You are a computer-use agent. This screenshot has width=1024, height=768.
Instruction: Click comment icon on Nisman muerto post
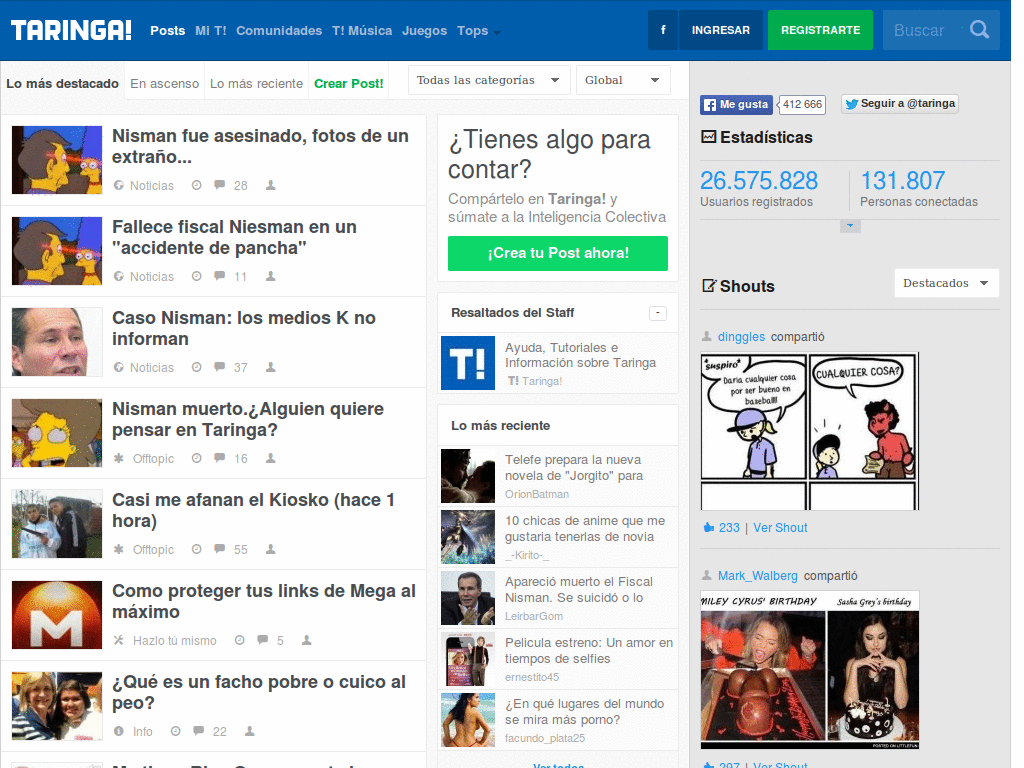(x=219, y=458)
